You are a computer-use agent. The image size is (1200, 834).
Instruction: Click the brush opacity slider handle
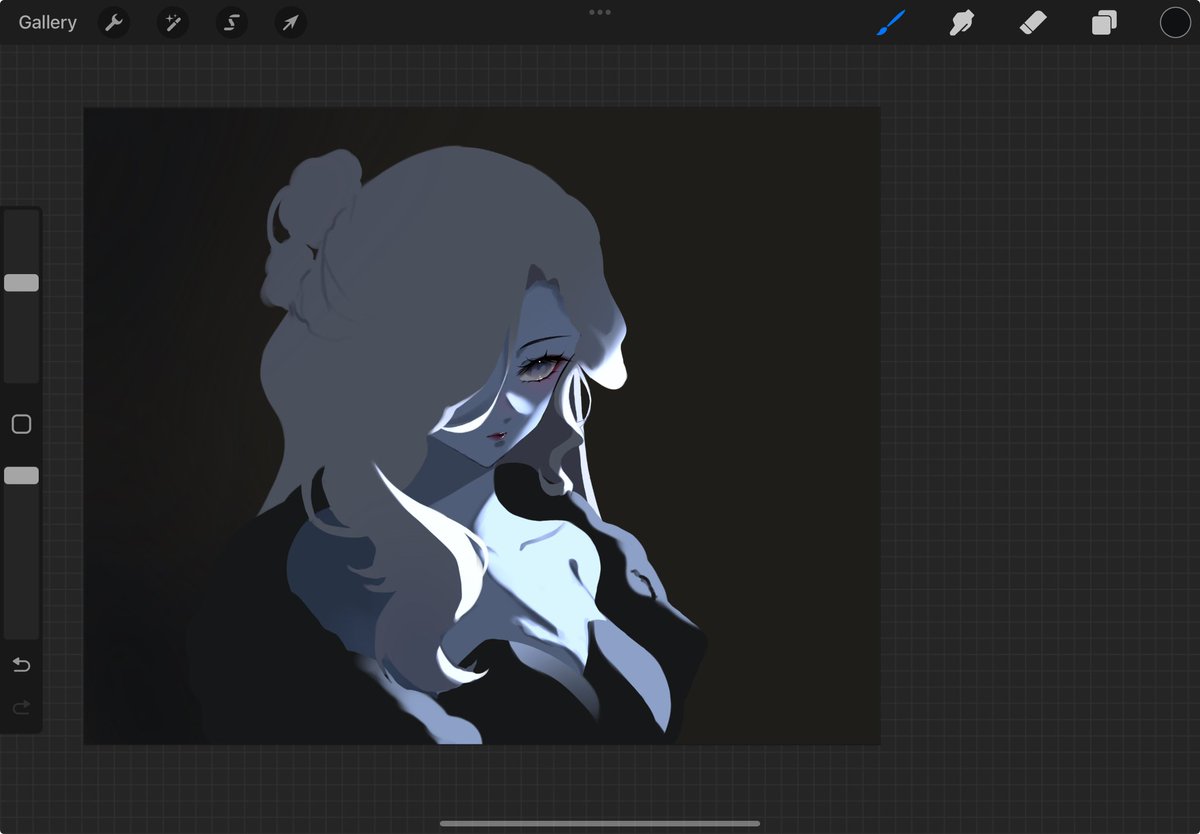(21, 476)
